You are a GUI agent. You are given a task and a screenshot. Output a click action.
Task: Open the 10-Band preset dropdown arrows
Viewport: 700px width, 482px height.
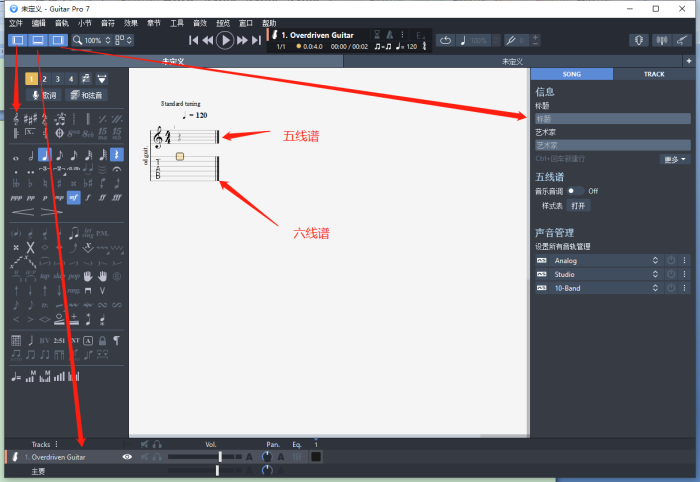click(x=655, y=288)
